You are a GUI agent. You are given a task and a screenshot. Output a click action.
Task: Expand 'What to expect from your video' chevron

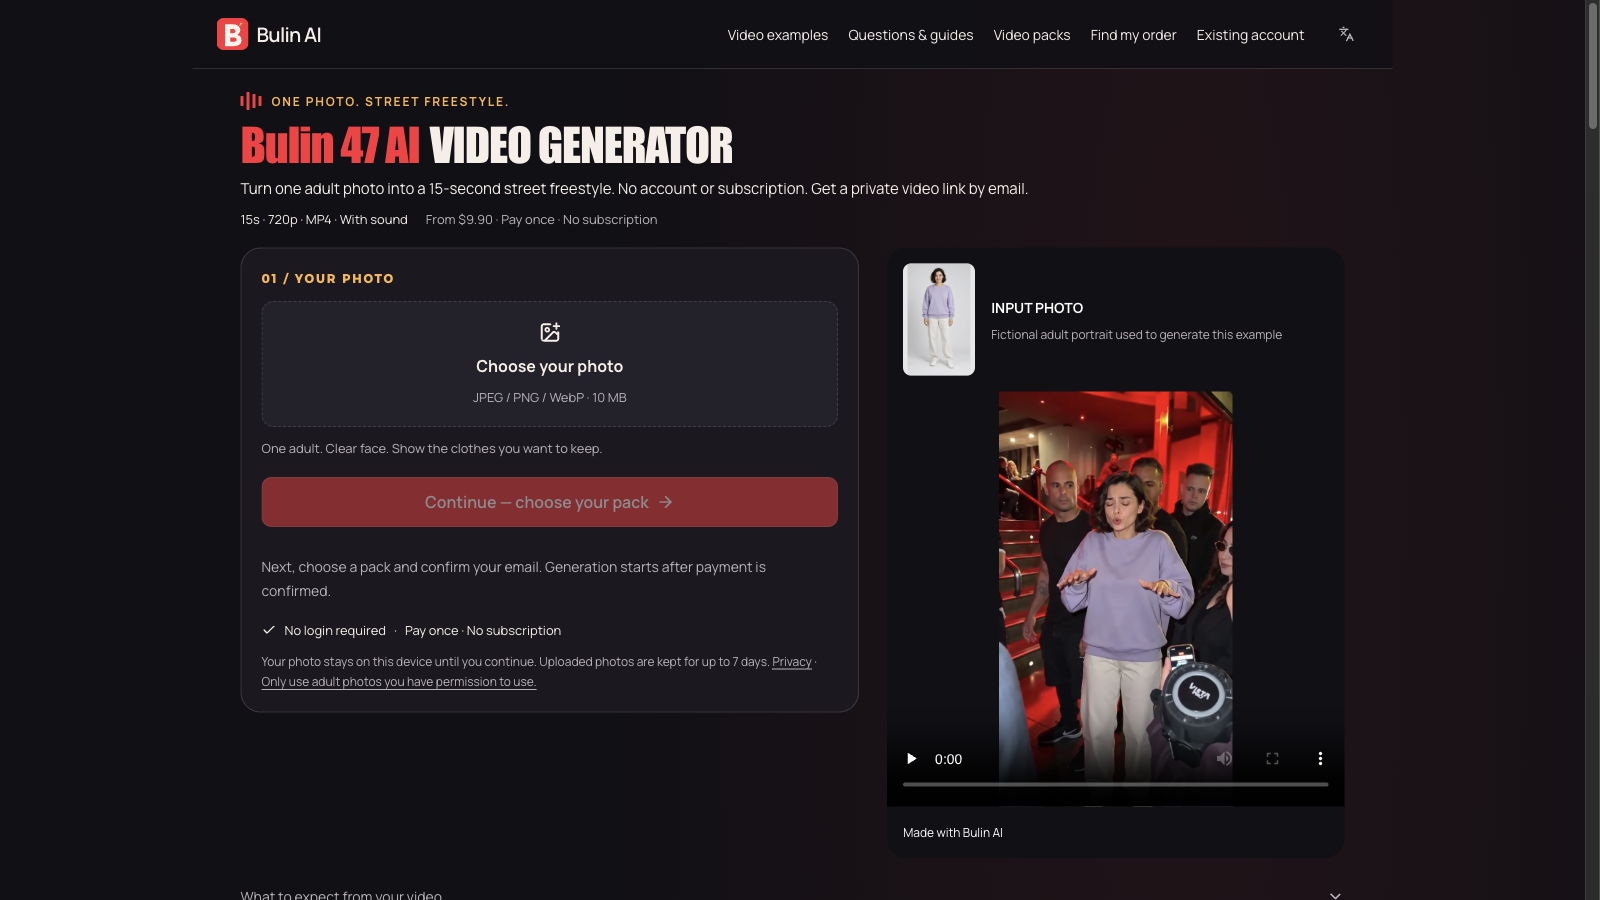pos(1335,895)
